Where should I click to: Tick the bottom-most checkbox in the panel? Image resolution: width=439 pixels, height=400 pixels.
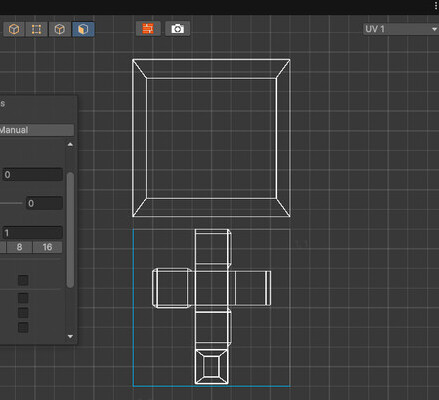point(23,327)
